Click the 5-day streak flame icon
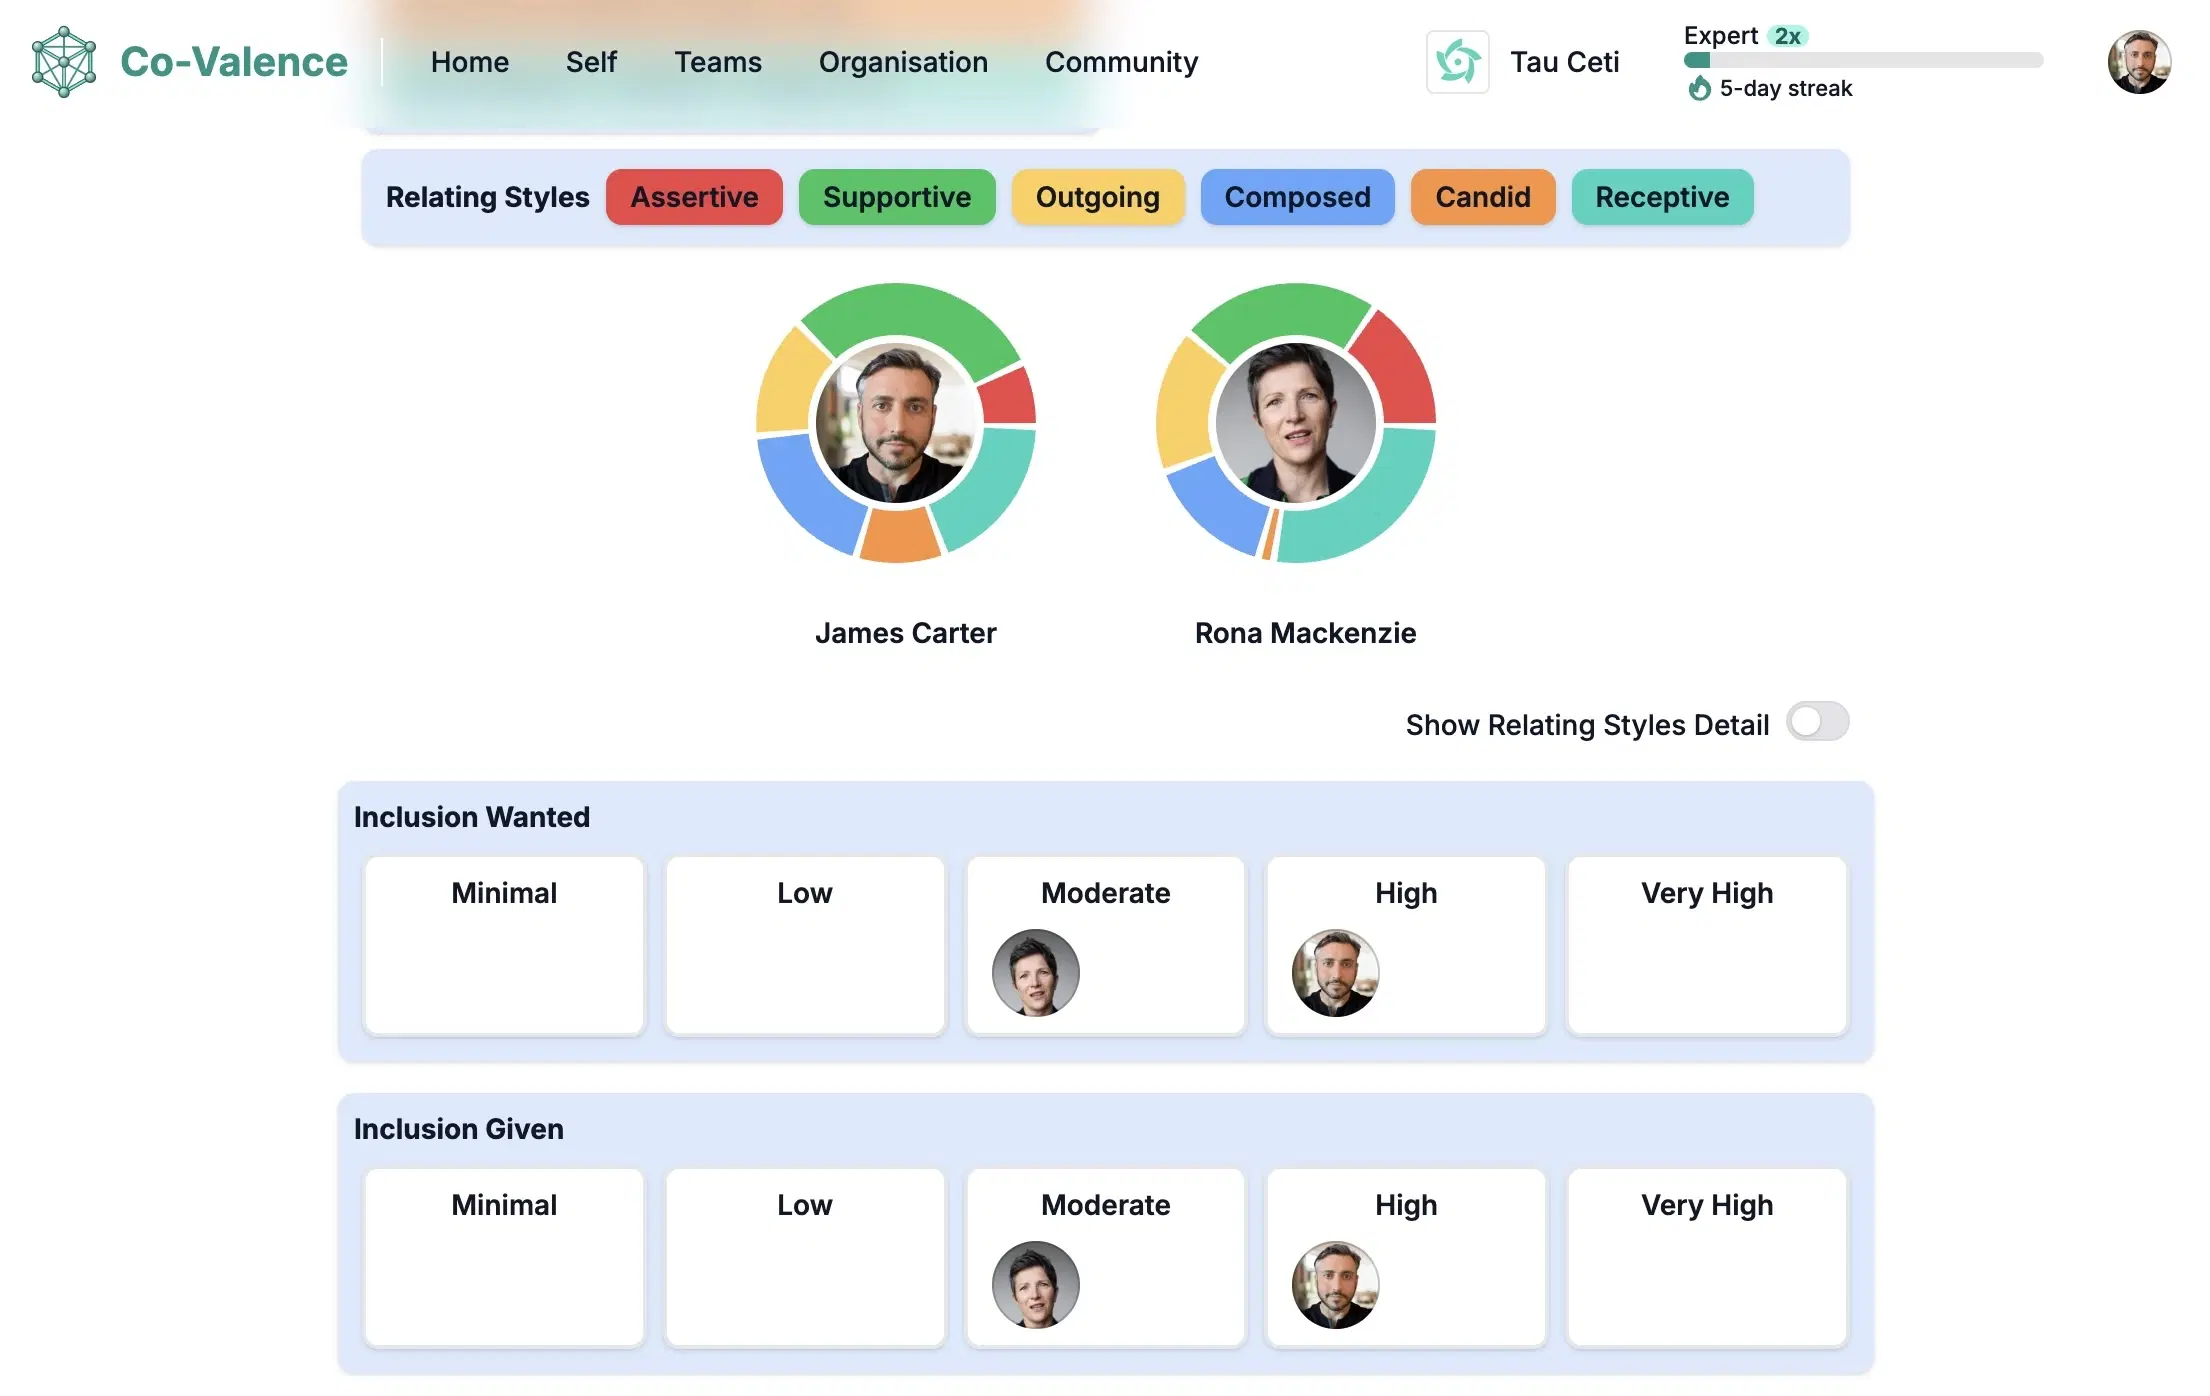Image resolution: width=2210 pixels, height=1396 pixels. [1699, 89]
